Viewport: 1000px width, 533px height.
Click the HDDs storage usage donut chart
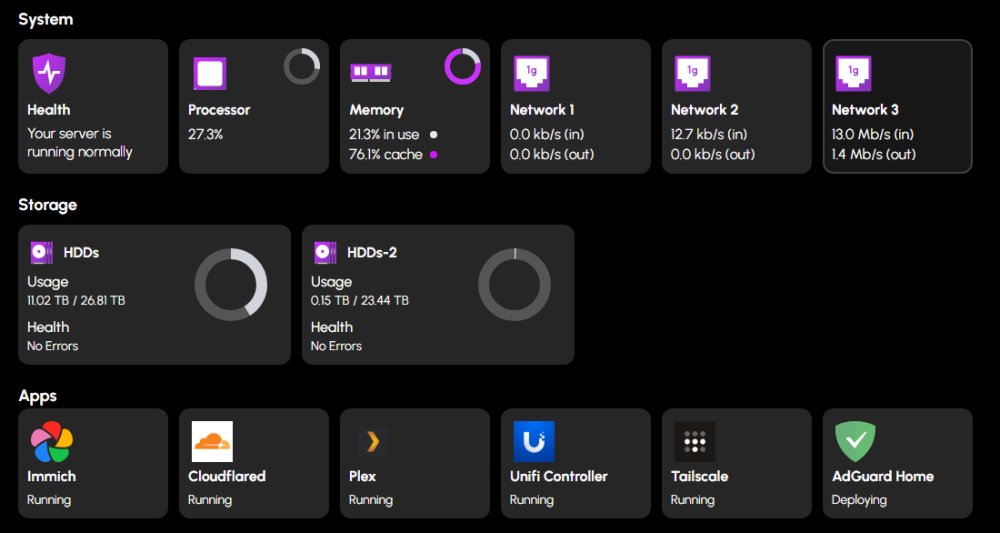[231, 285]
